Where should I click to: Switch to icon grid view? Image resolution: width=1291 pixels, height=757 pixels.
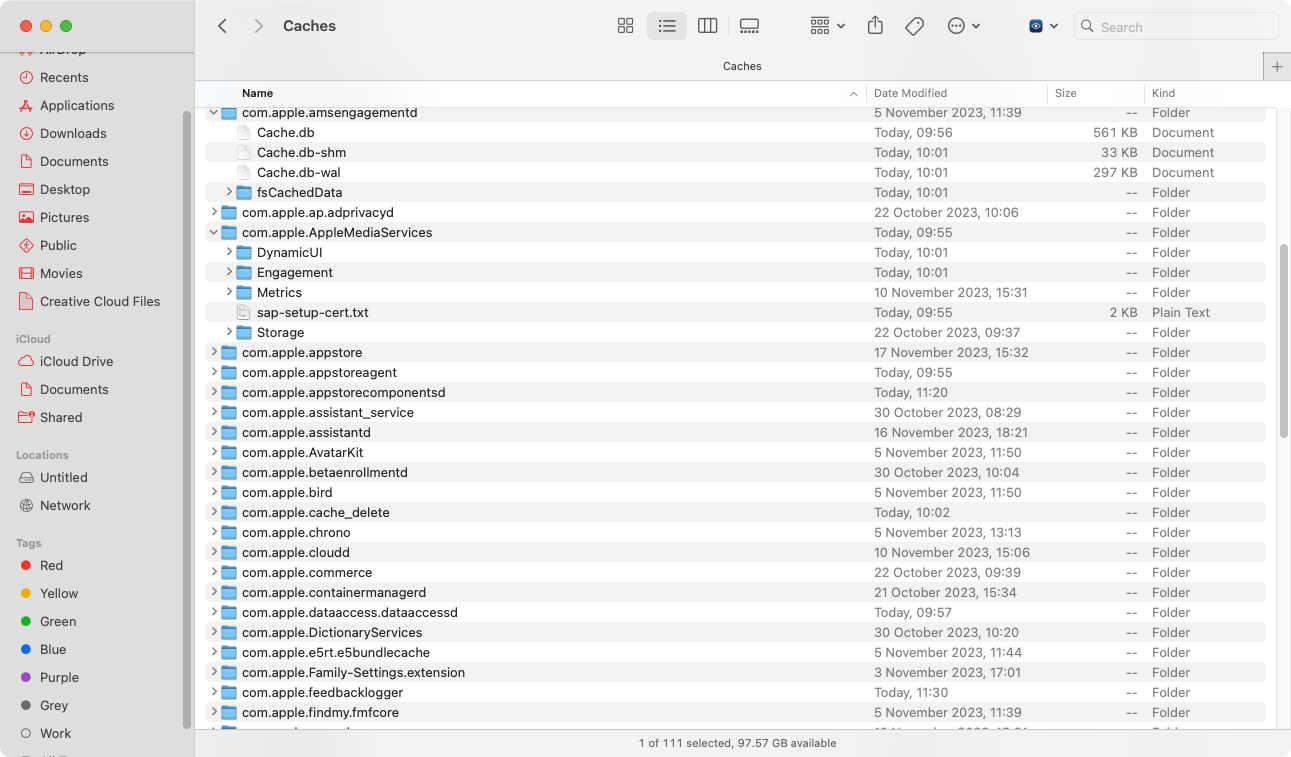[626, 26]
